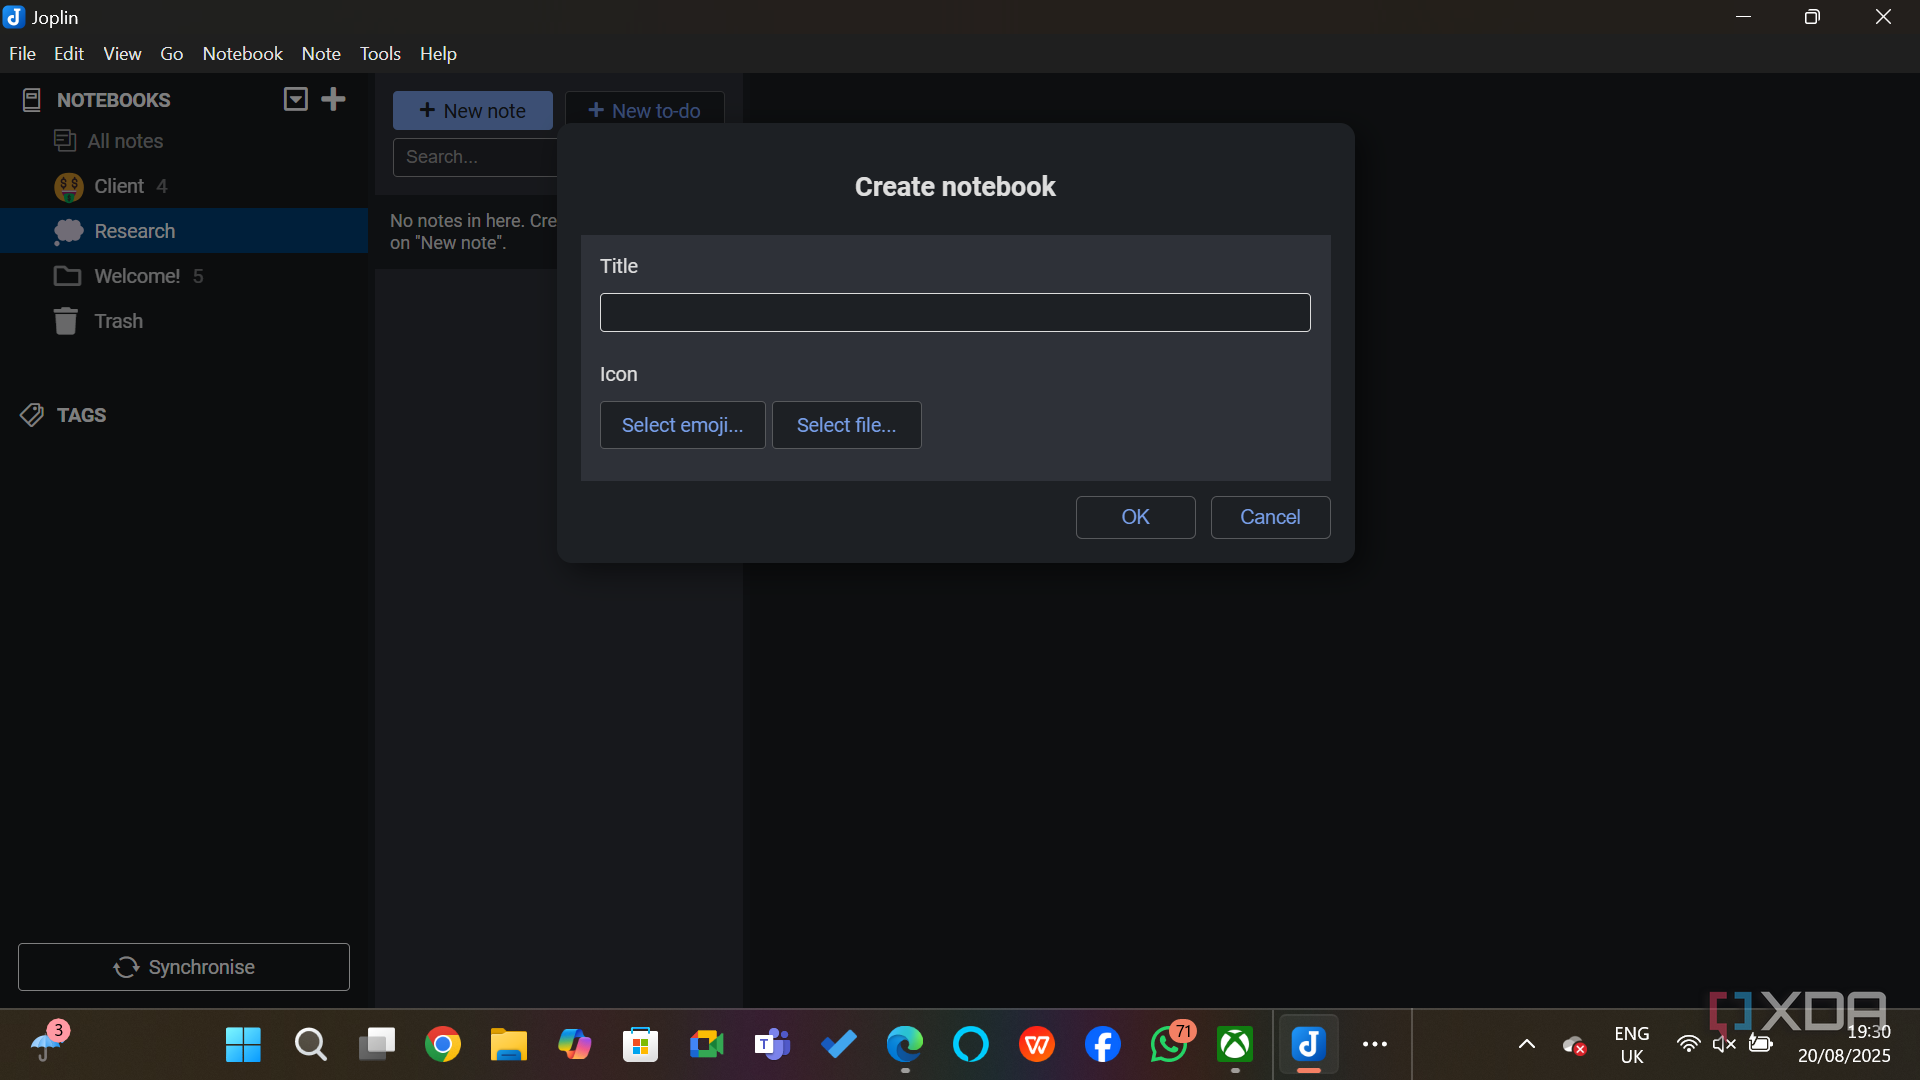Click the Joplin taskbar icon
The height and width of the screenshot is (1080, 1920).
coord(1308,1045)
